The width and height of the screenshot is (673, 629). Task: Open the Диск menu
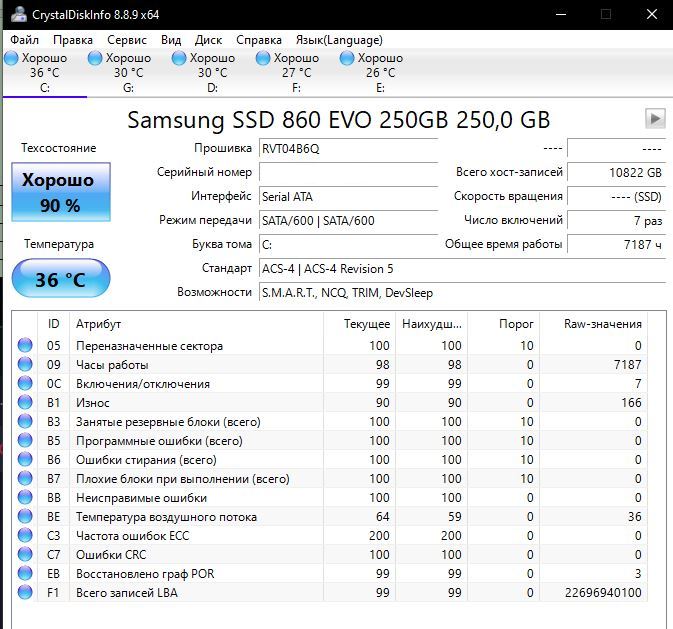tap(208, 40)
